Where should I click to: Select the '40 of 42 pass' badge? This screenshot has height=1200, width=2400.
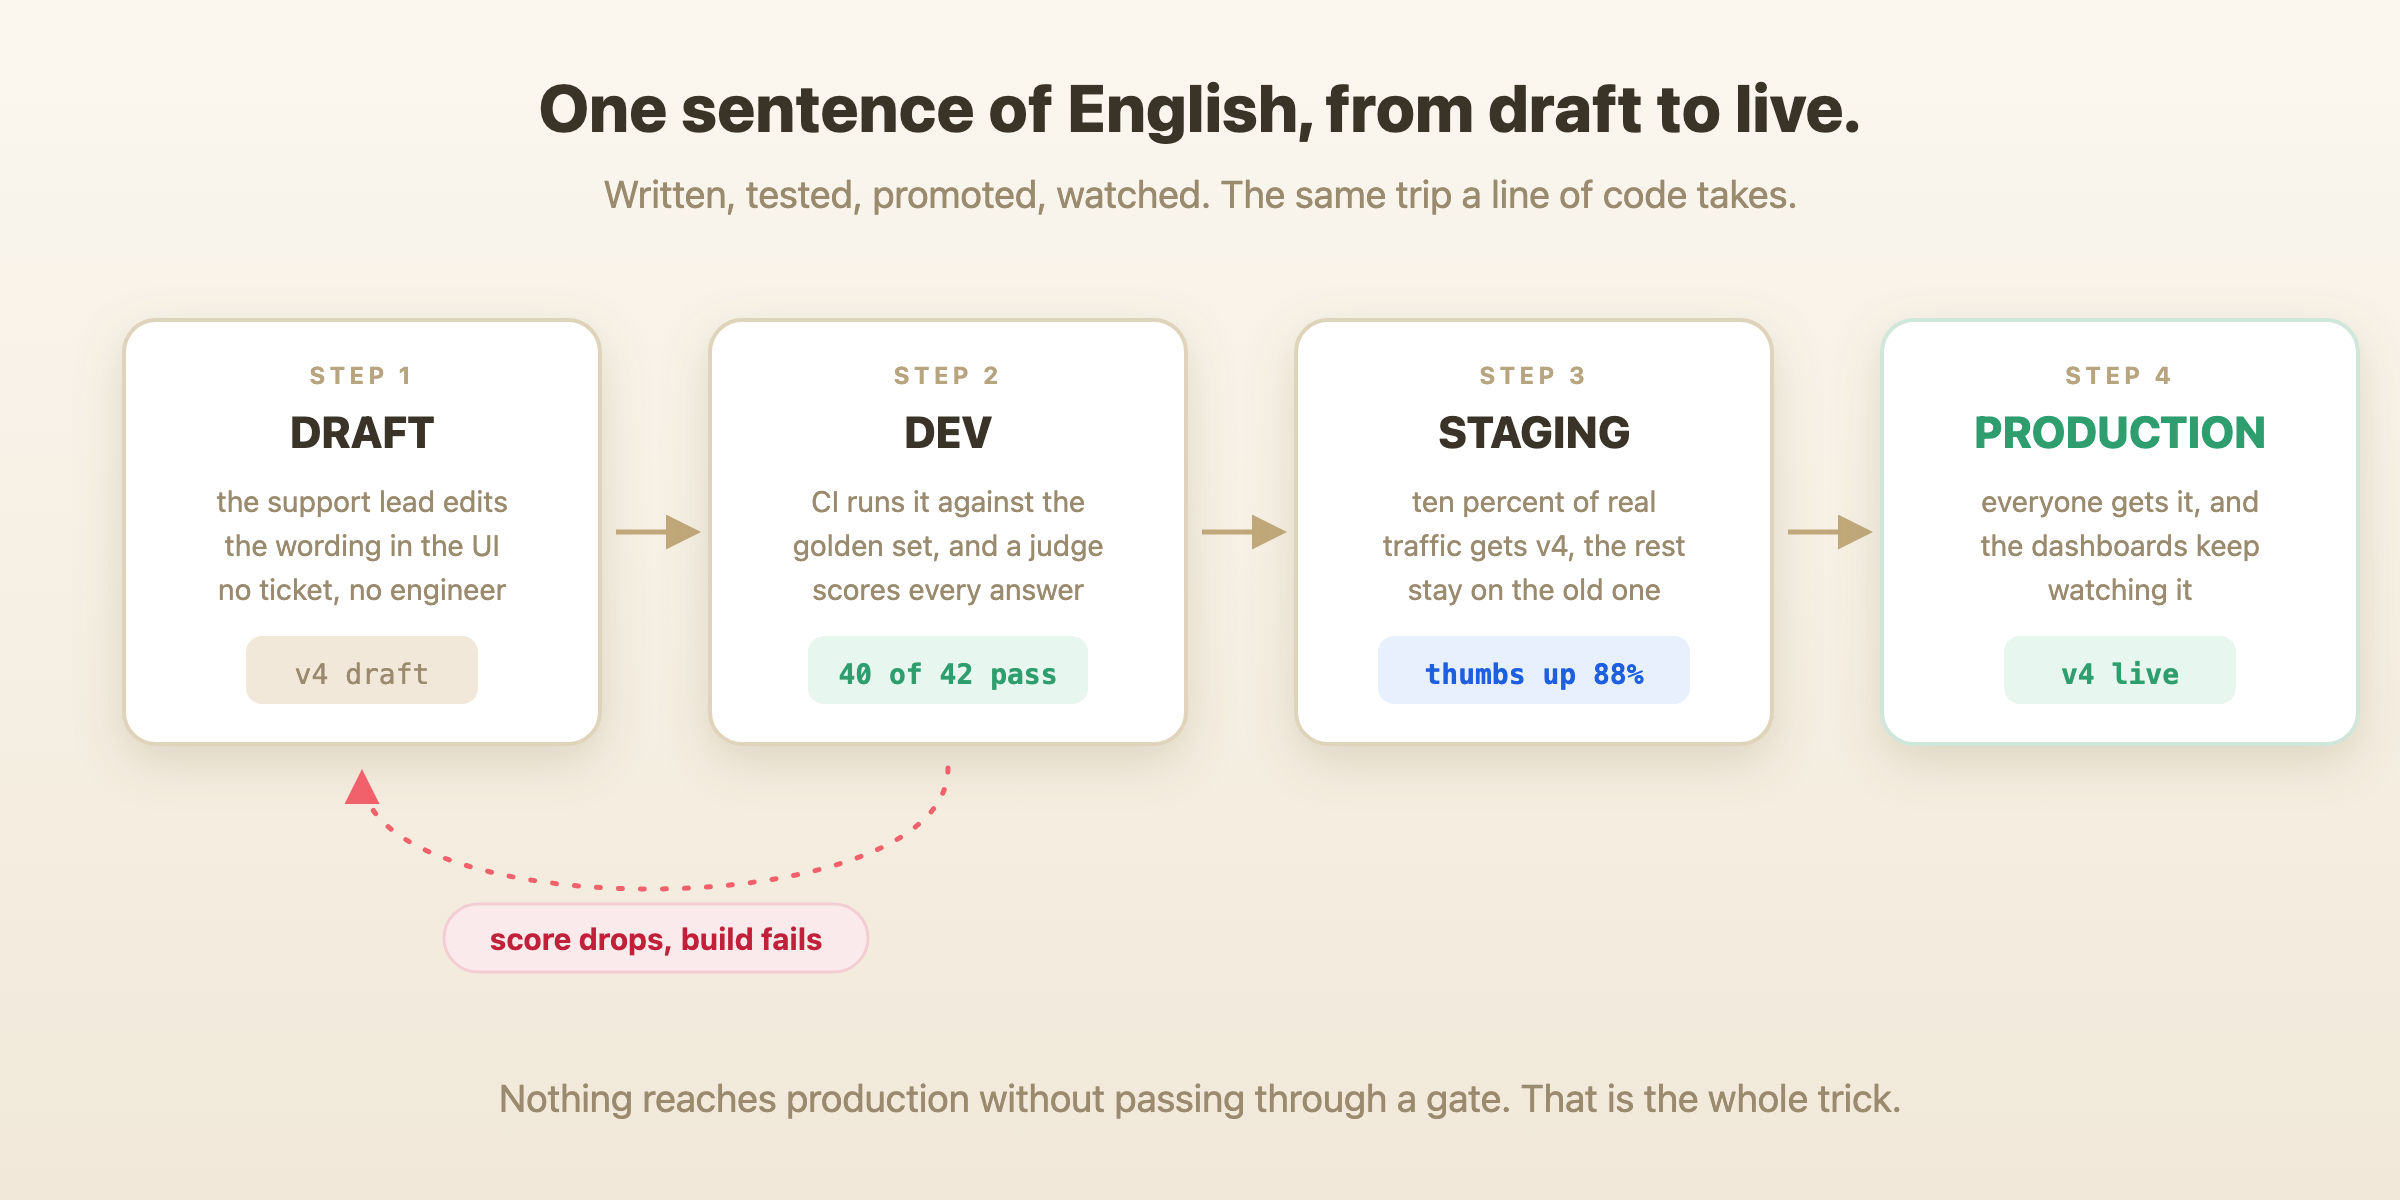click(948, 670)
